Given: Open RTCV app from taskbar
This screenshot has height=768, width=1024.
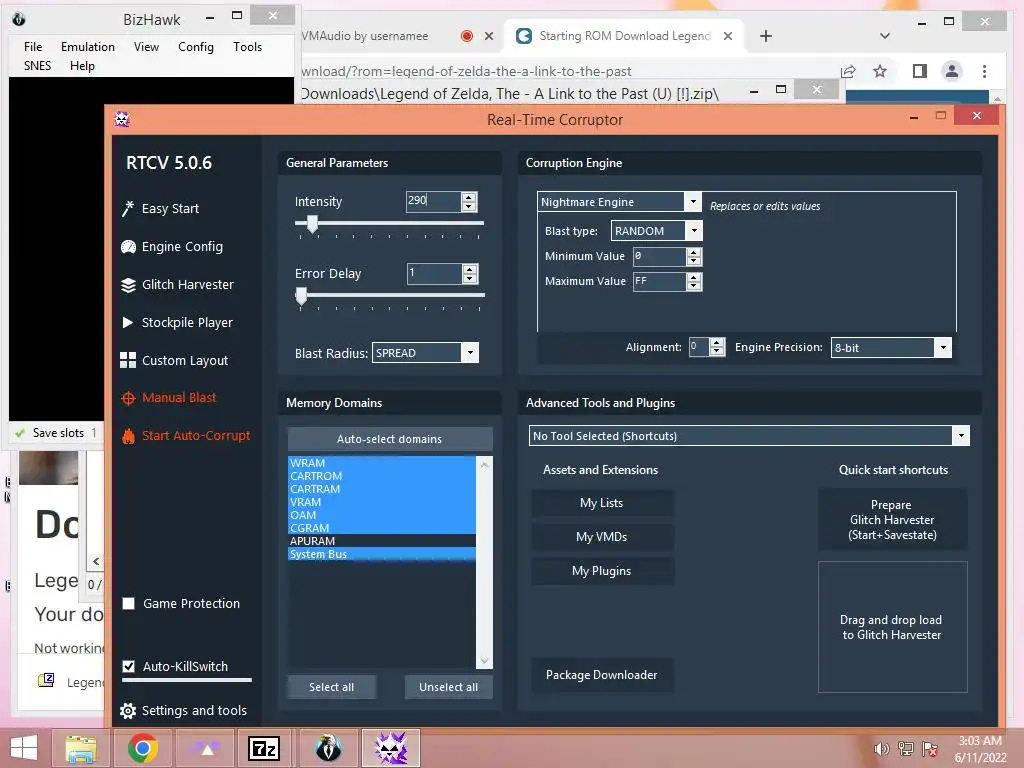Looking at the screenshot, I should (x=391, y=748).
